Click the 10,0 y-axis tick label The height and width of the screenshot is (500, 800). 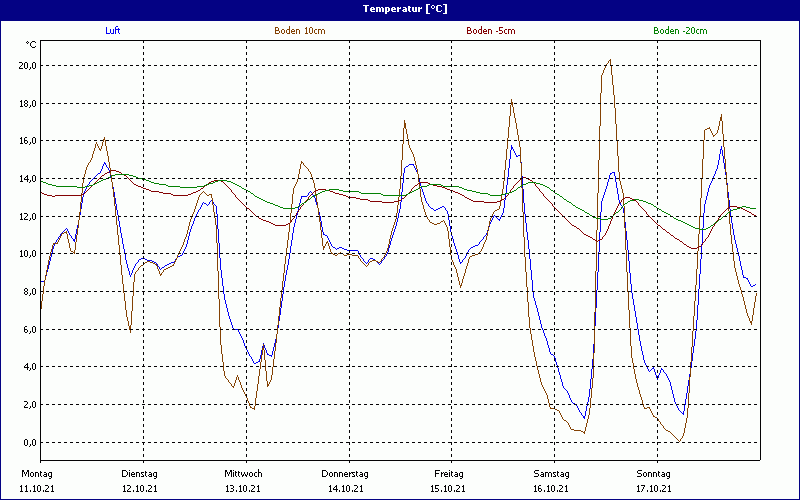[27, 254]
